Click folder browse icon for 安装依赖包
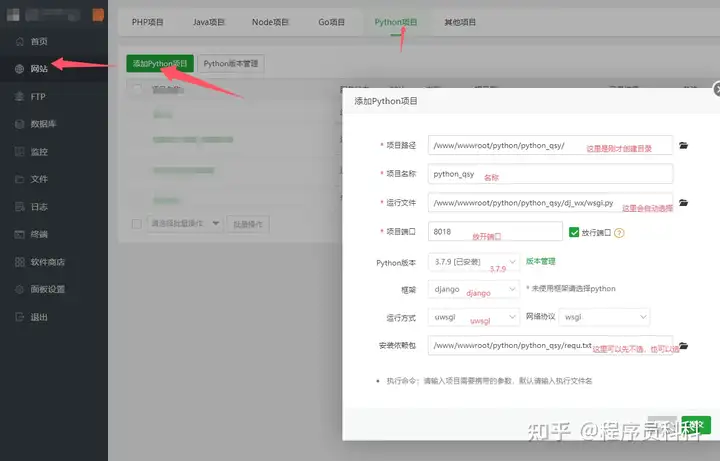This screenshot has height=461, width=720. tap(683, 345)
